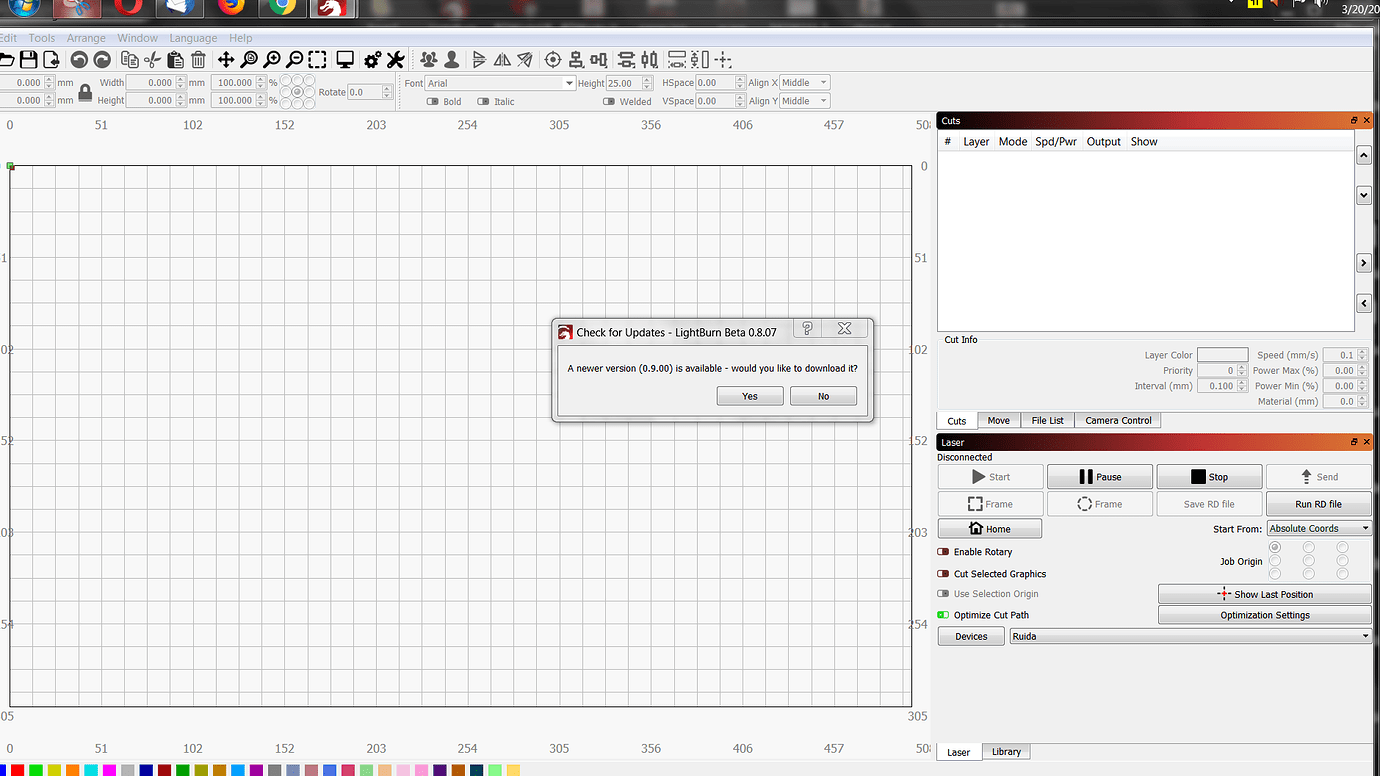
Task: Toggle Enable Rotary switch
Action: (943, 552)
